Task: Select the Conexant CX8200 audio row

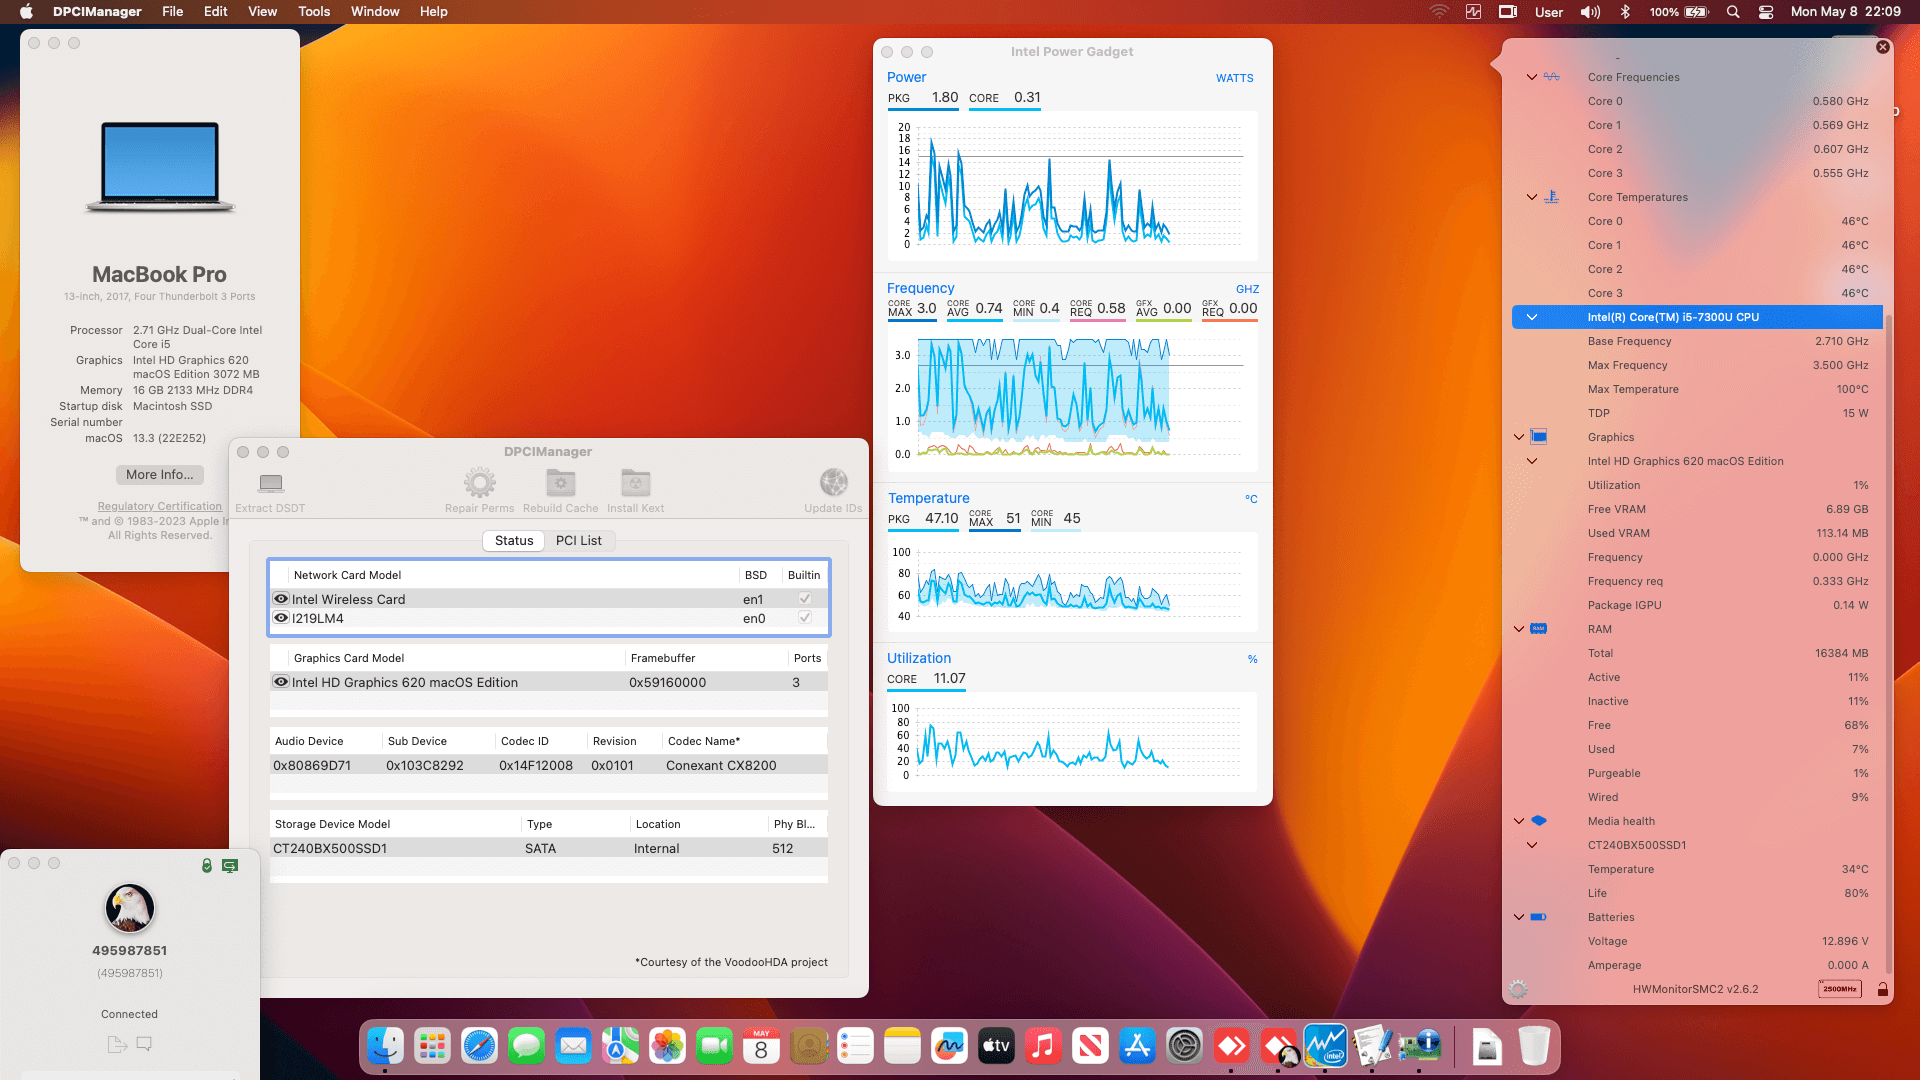Action: click(x=548, y=765)
